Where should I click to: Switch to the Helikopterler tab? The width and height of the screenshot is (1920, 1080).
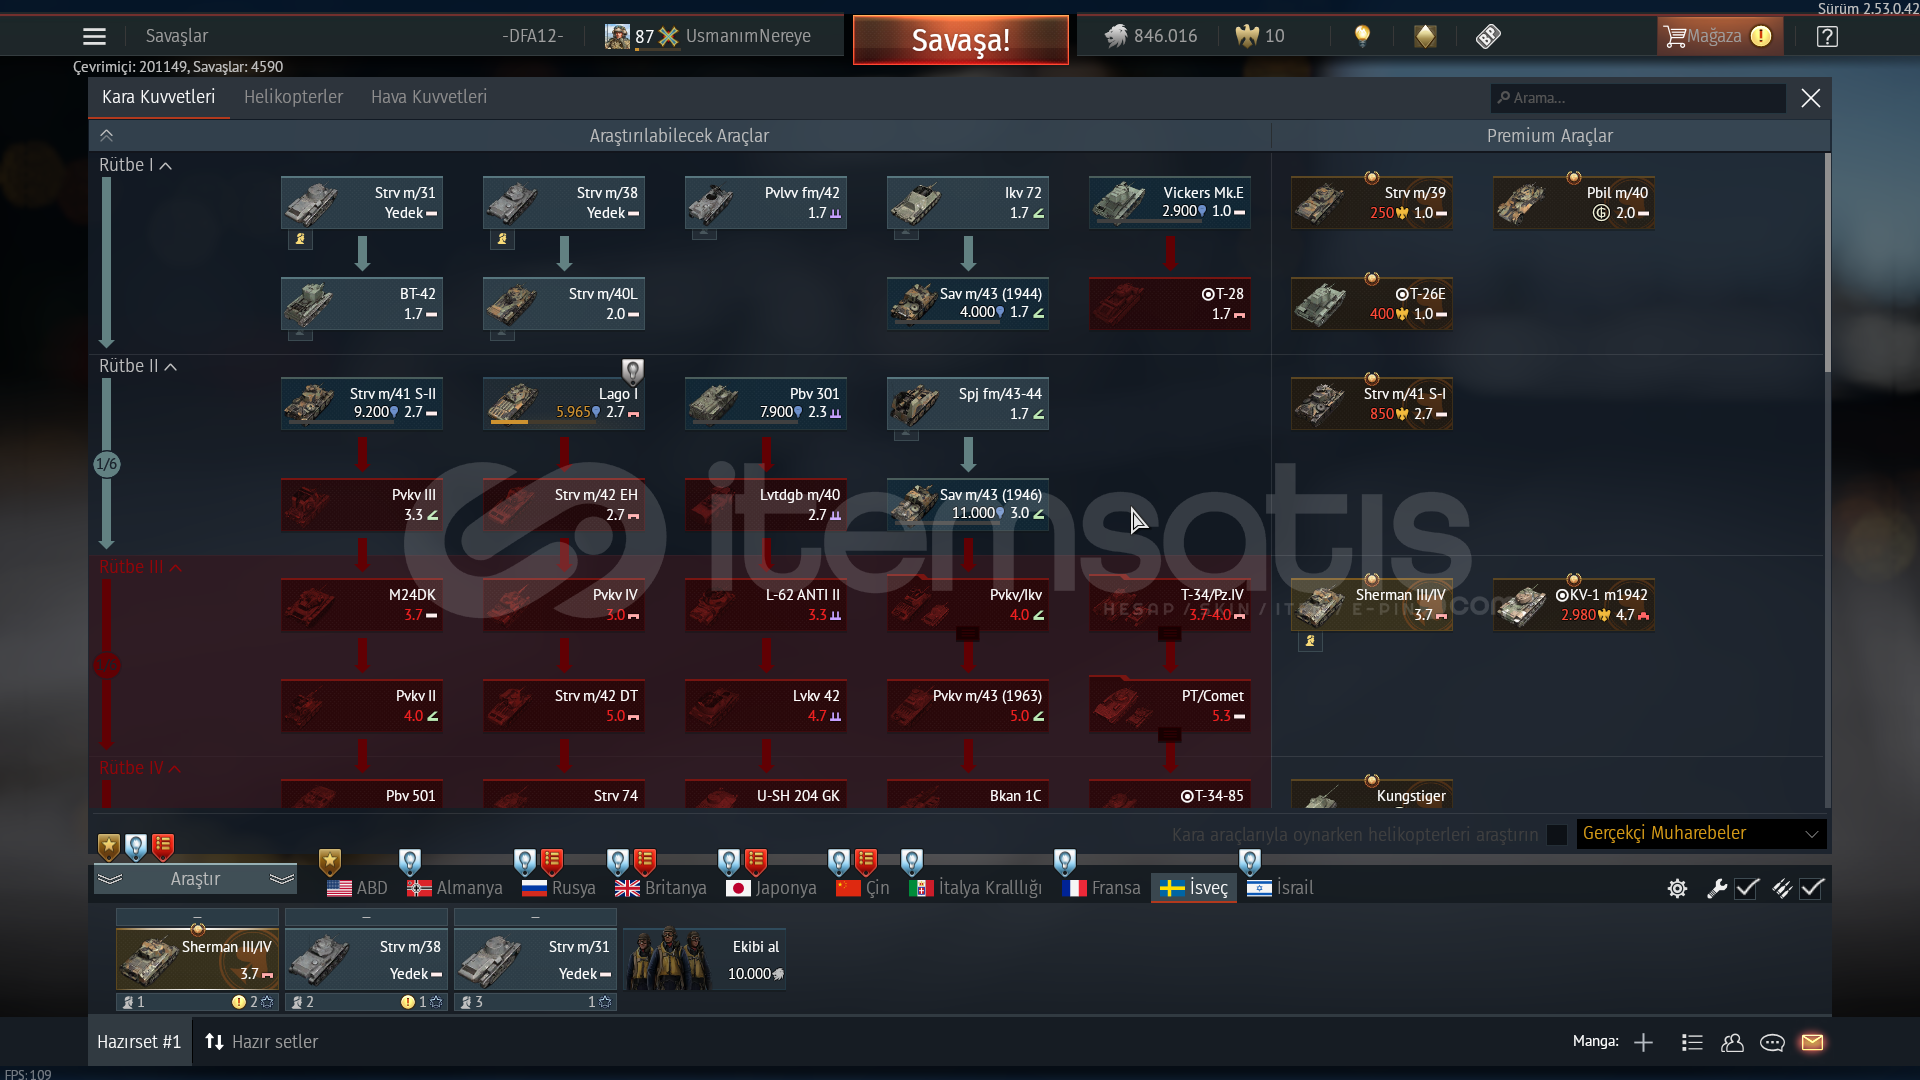point(293,97)
